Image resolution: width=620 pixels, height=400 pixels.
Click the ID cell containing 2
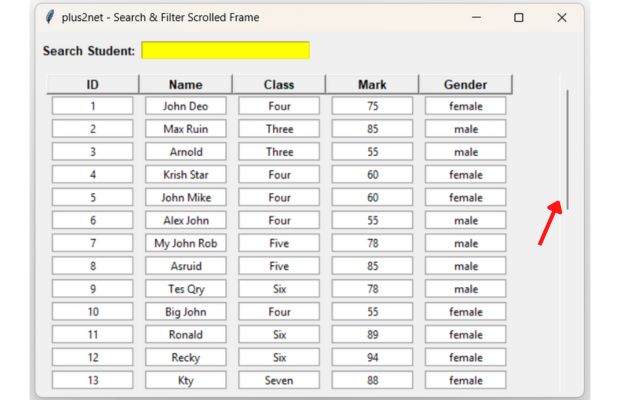(93, 129)
